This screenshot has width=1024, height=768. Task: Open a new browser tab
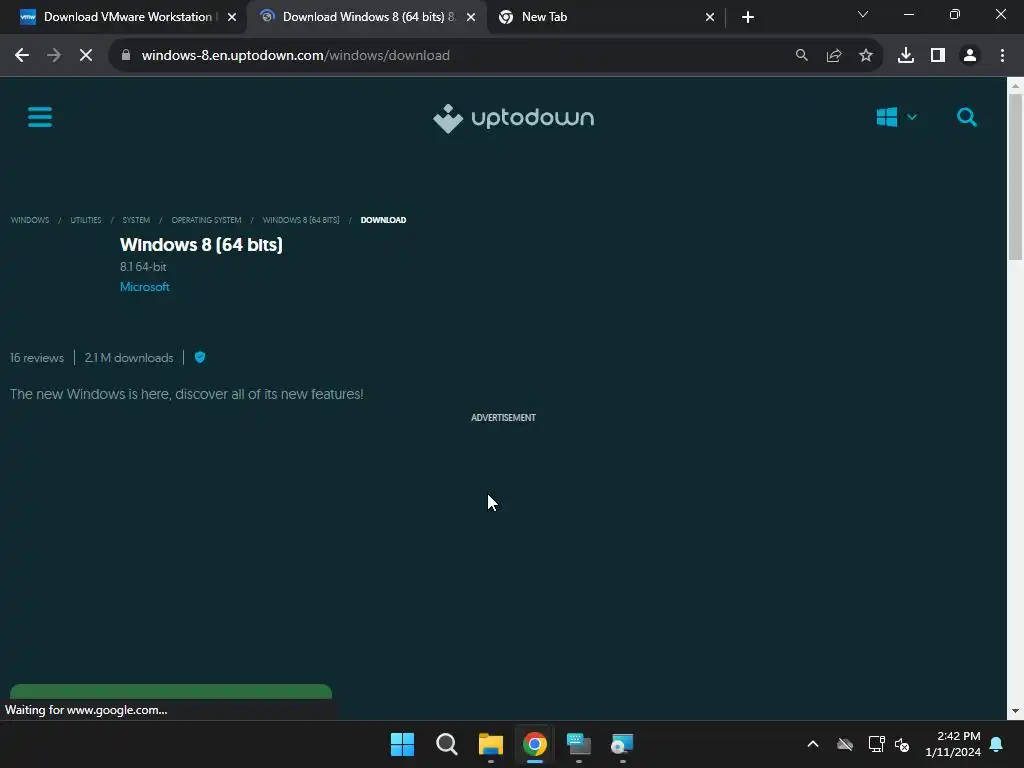(x=748, y=17)
